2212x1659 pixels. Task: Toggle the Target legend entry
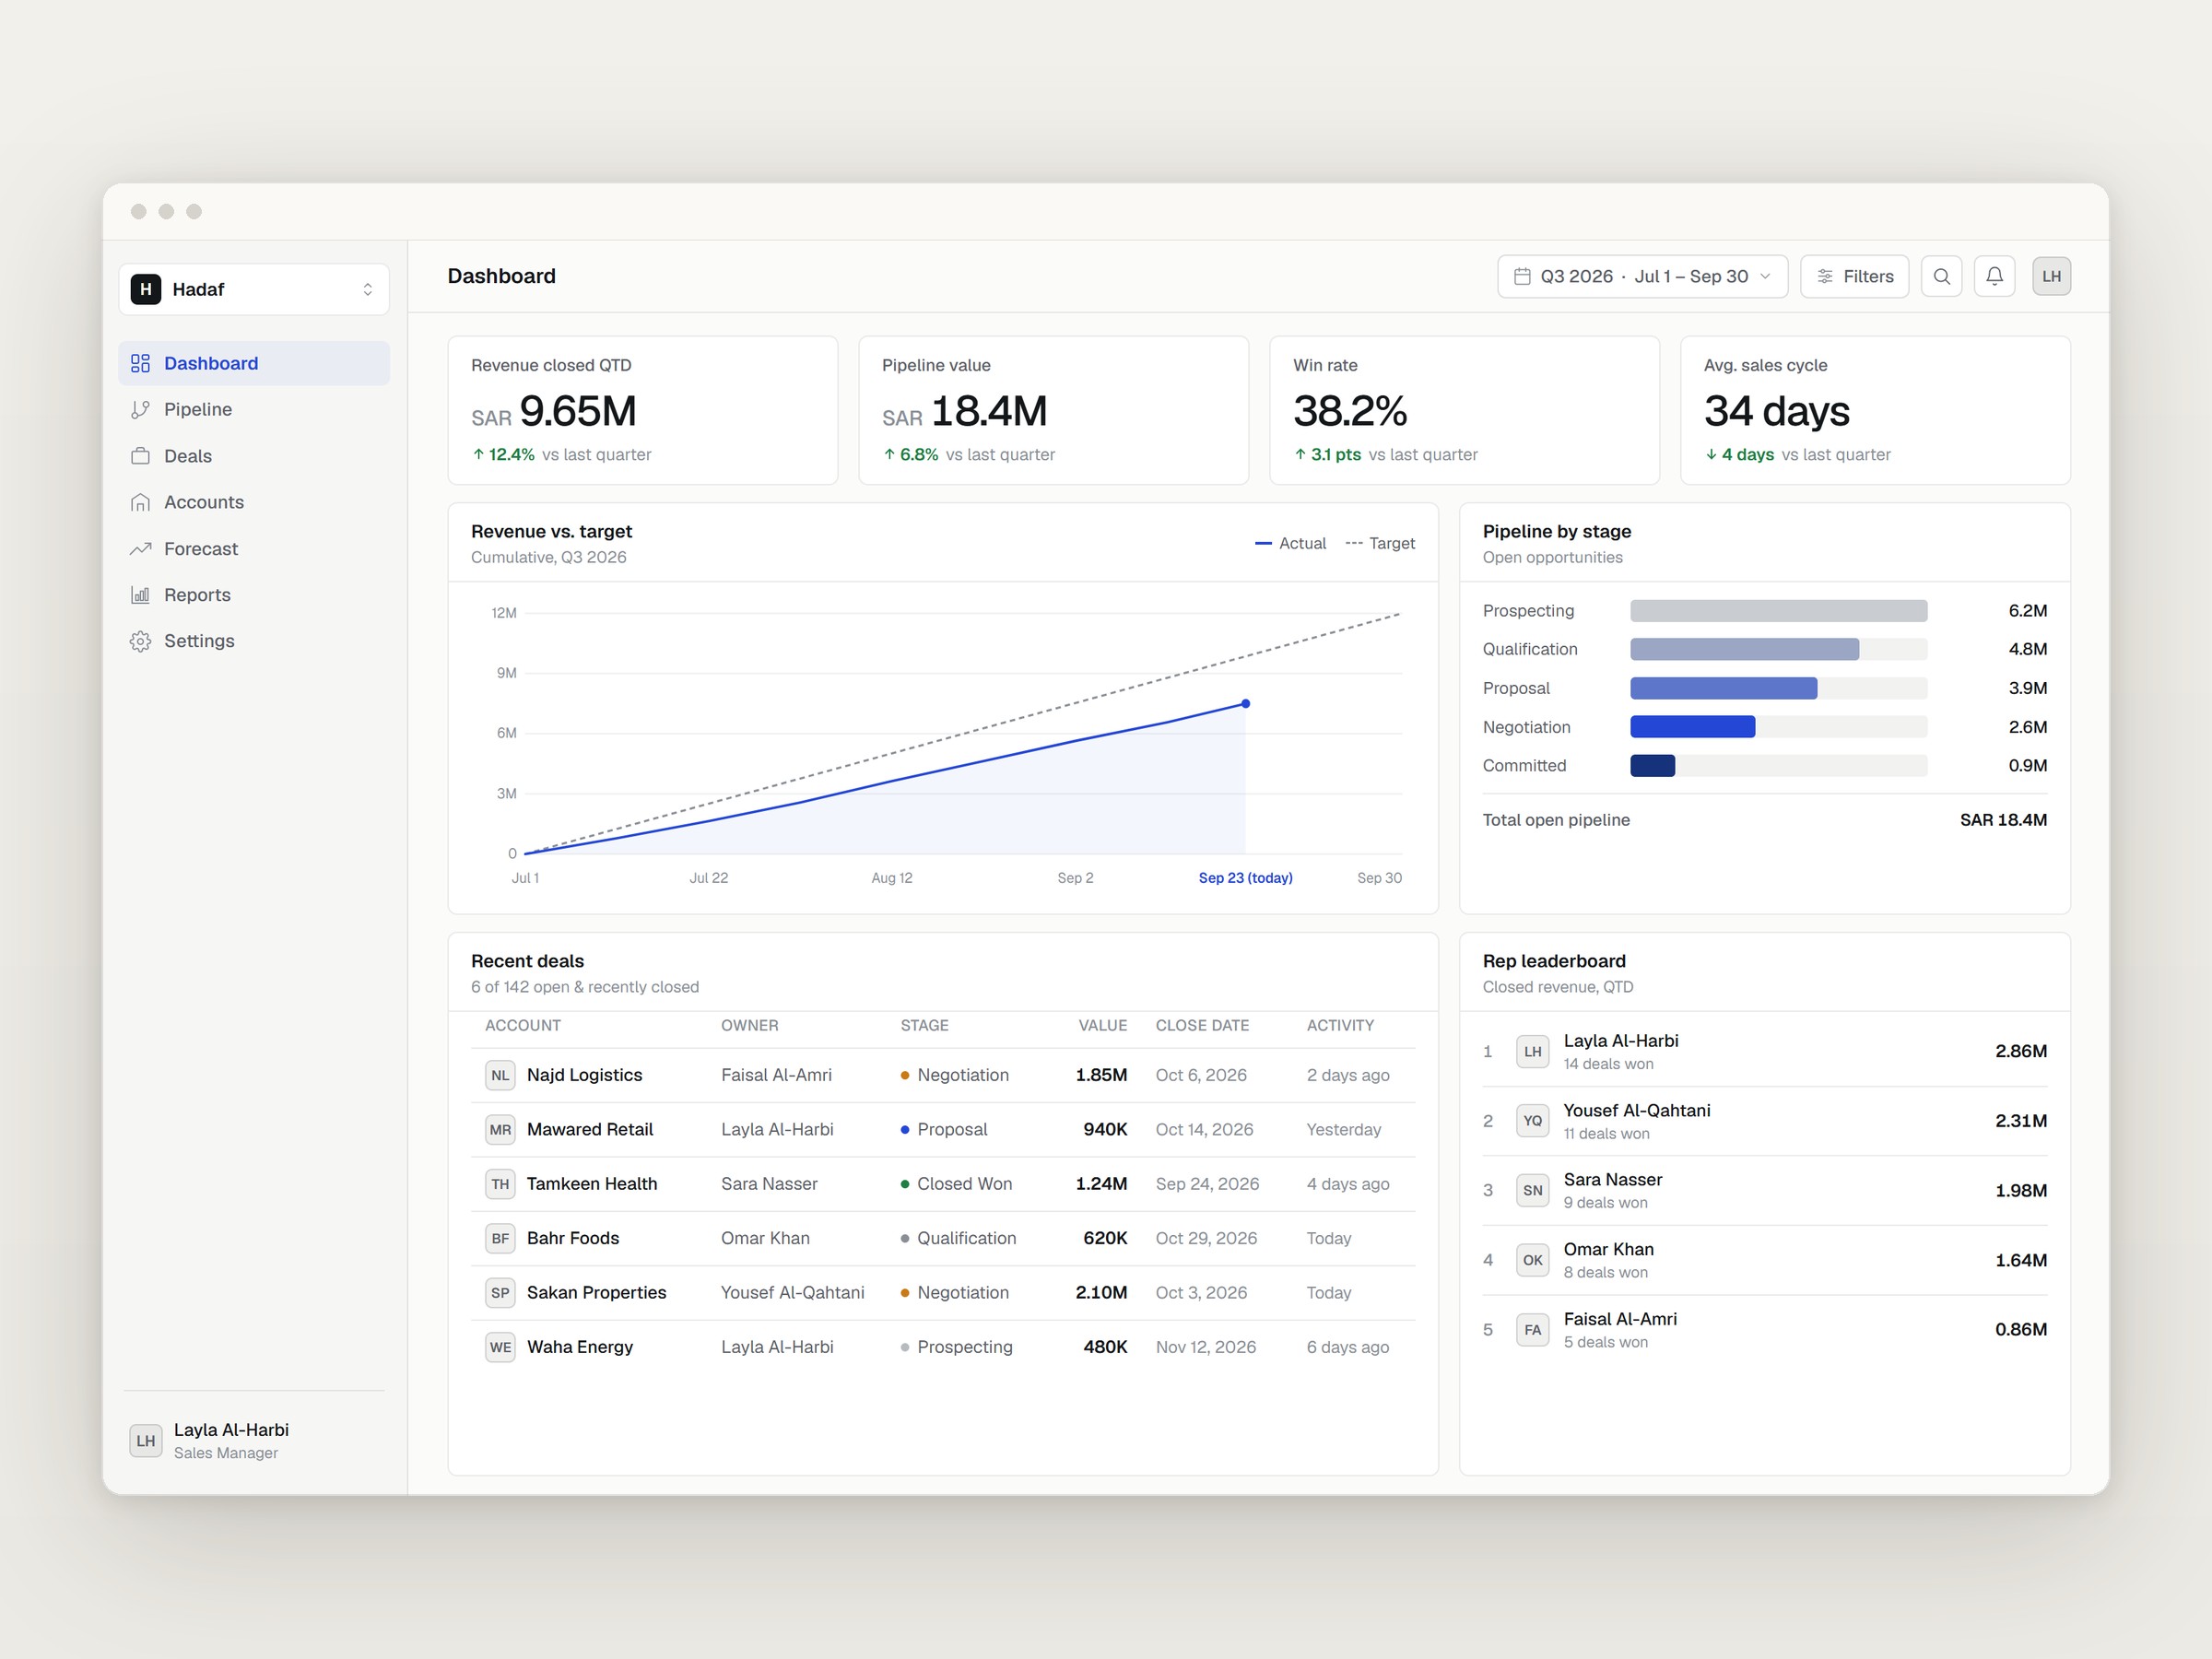click(1380, 543)
